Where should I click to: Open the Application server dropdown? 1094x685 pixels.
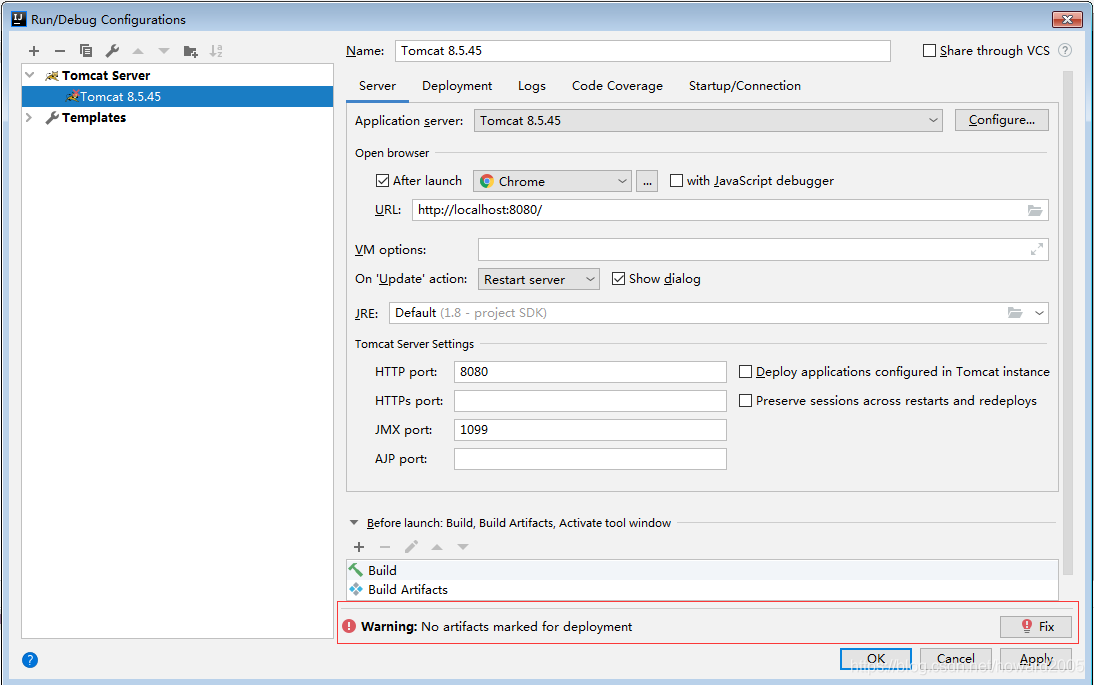tap(708, 121)
